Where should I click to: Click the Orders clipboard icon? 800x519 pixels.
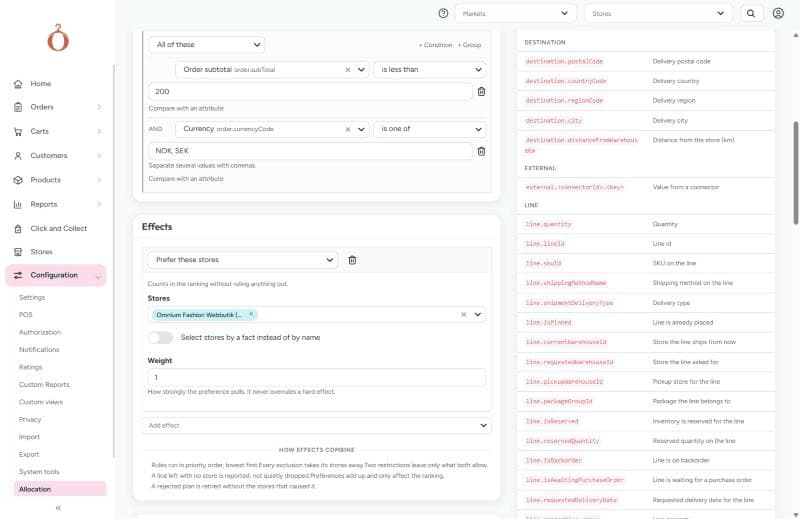[x=18, y=107]
